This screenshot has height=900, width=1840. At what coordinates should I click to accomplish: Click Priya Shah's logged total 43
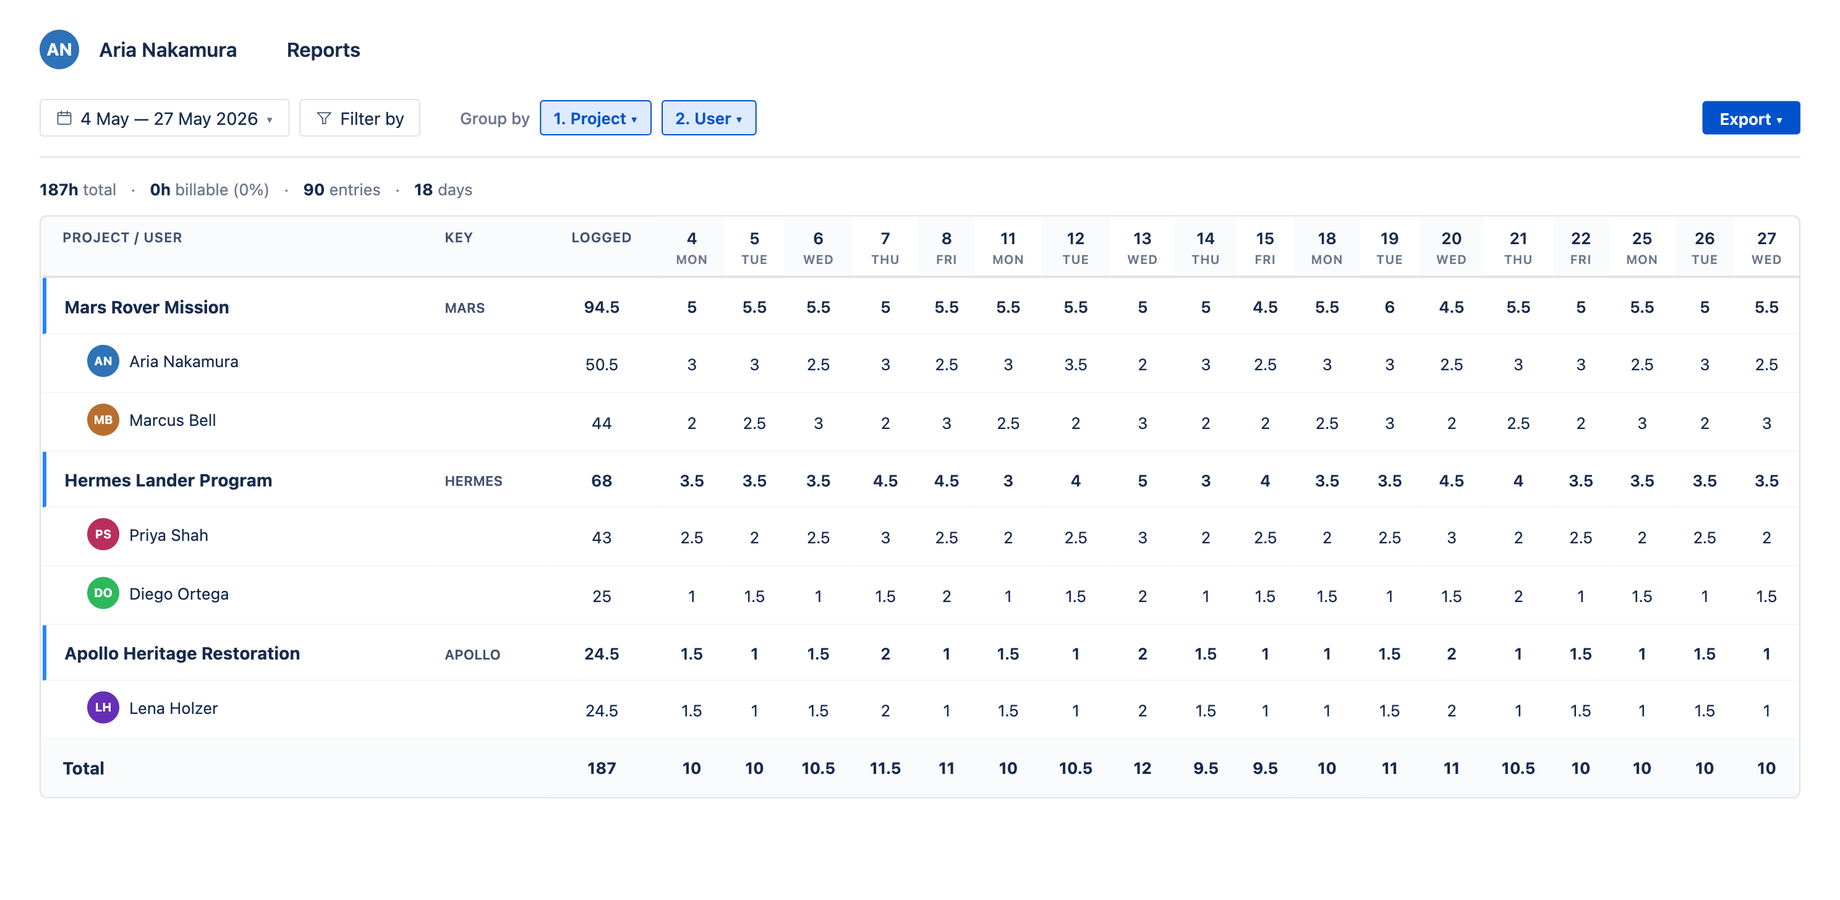click(601, 538)
